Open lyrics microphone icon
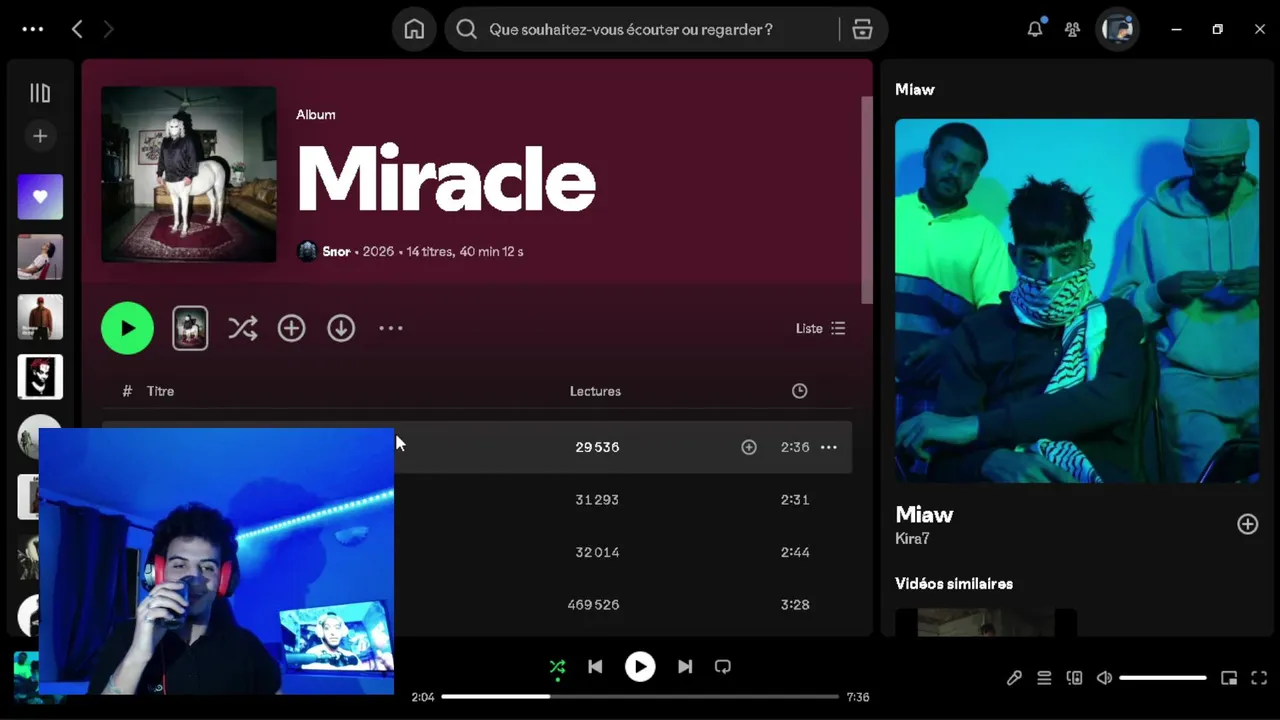1280x720 pixels. (1014, 678)
